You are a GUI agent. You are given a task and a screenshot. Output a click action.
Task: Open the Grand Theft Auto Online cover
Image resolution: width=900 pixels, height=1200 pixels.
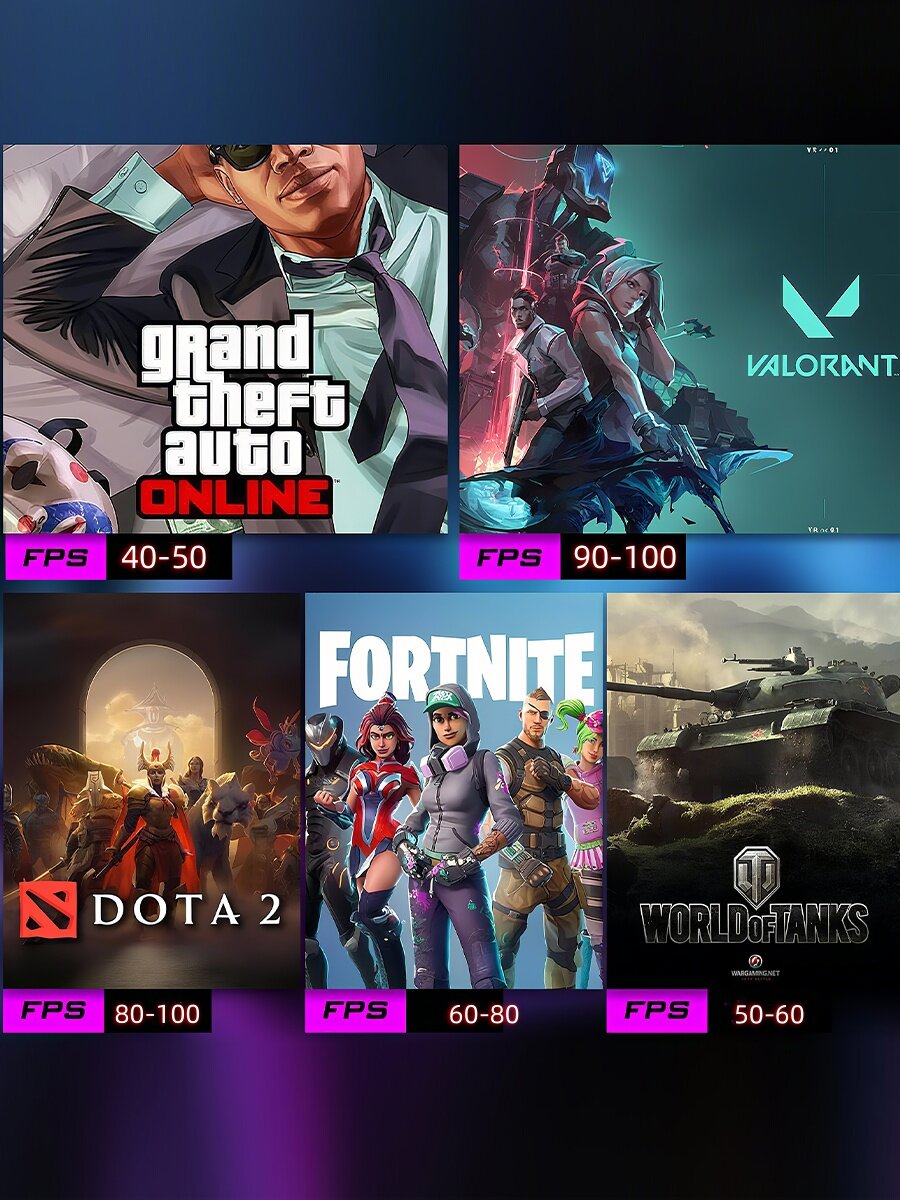pyautogui.click(x=225, y=339)
